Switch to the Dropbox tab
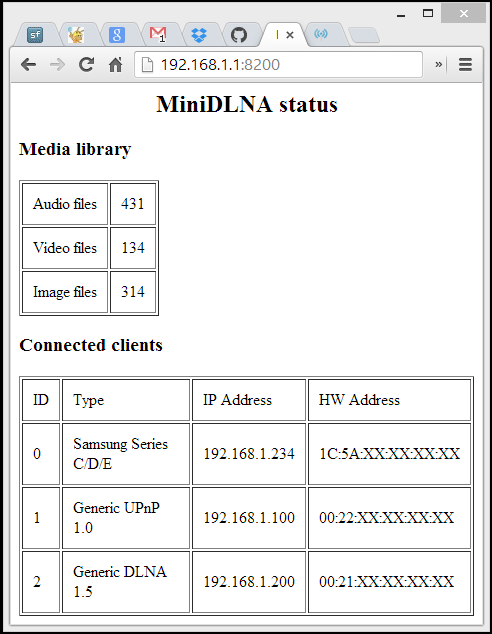 [198, 35]
